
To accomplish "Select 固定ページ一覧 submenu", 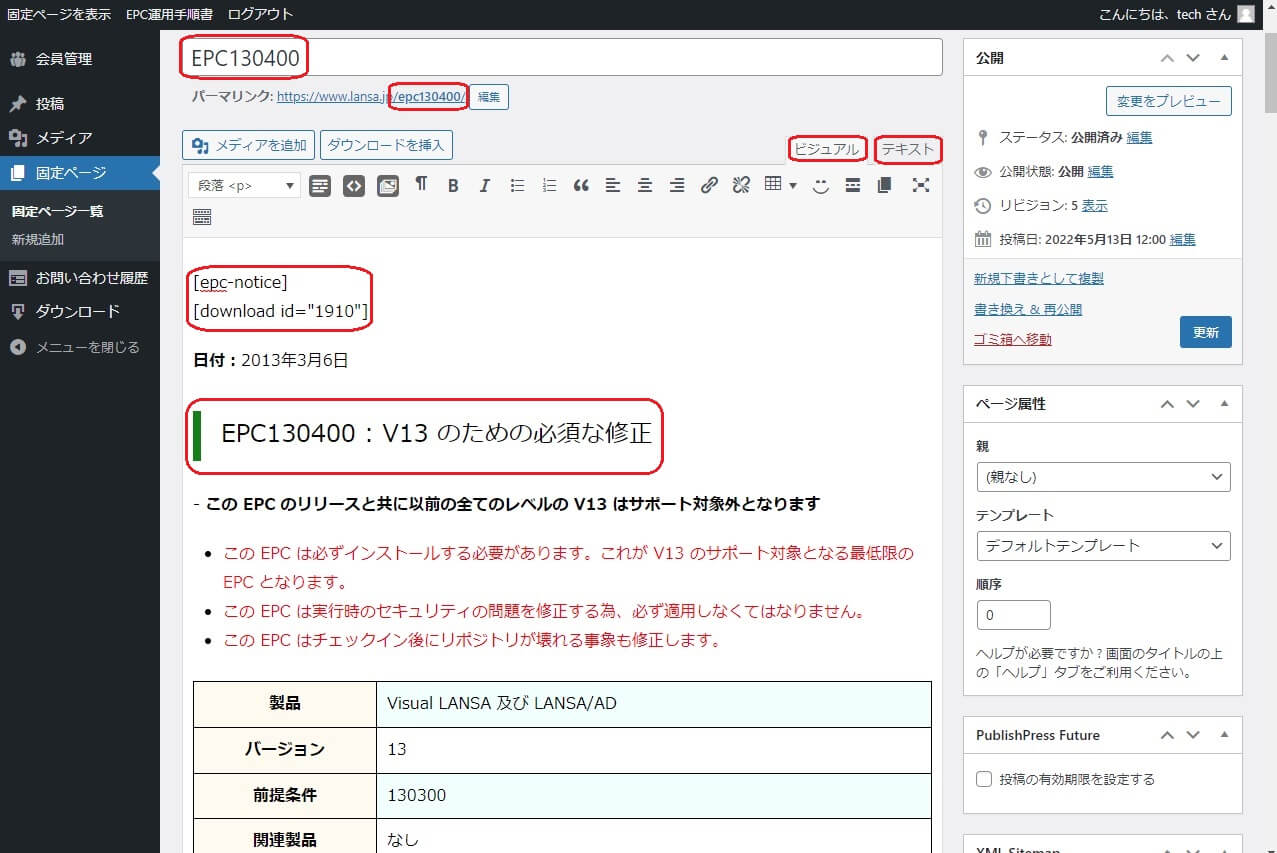I will tap(57, 211).
